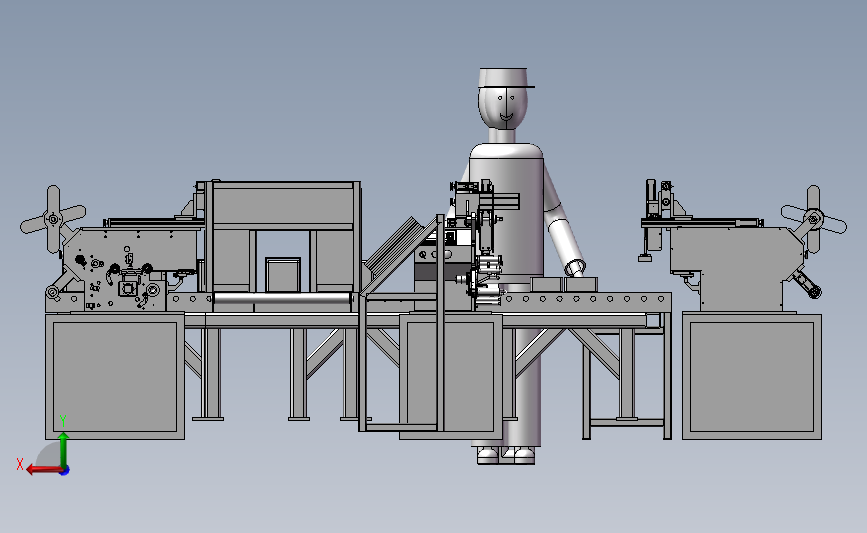
Task: Select the left four-blade reel holder
Action: [53, 220]
